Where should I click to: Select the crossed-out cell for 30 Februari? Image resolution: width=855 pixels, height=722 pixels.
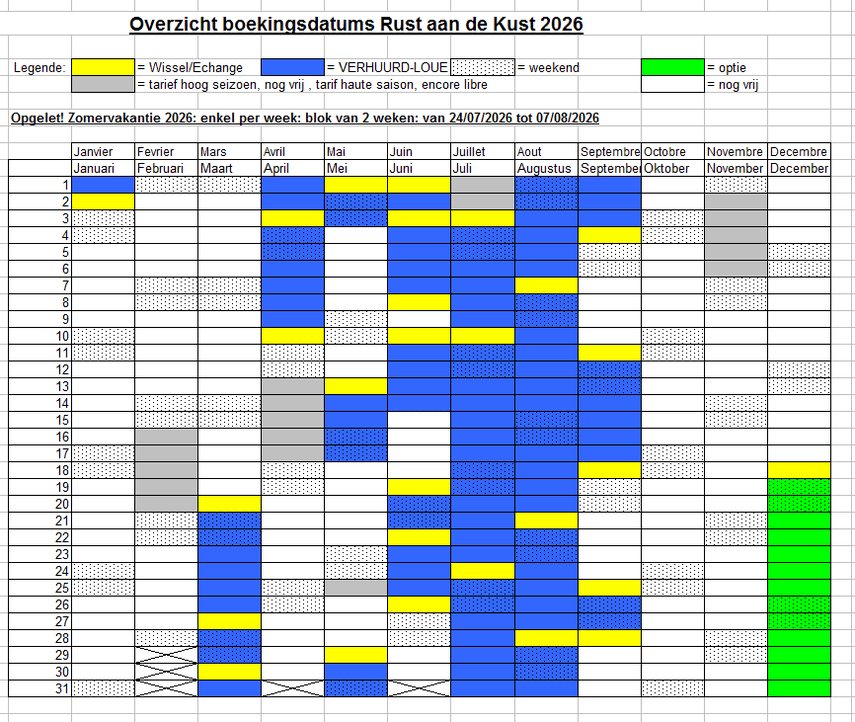[x=166, y=672]
